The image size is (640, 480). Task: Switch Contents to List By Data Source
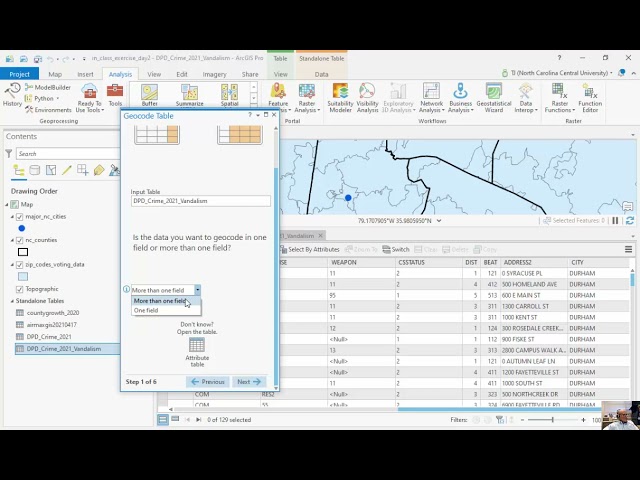pyautogui.click(x=35, y=170)
